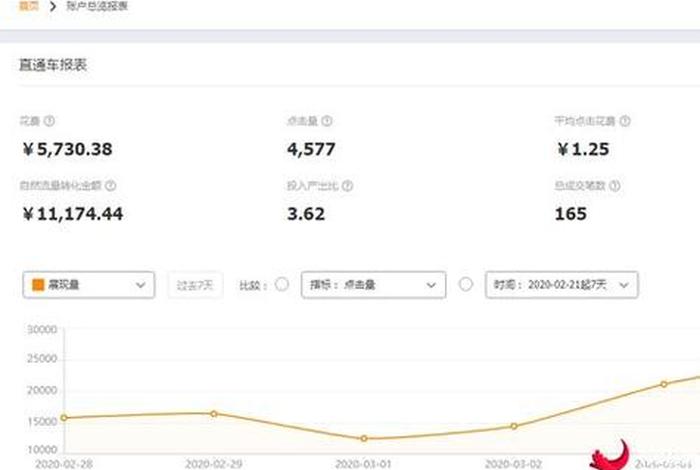700x470 pixels.
Task: Click chart data point for 2020-03-01
Action: [x=364, y=438]
